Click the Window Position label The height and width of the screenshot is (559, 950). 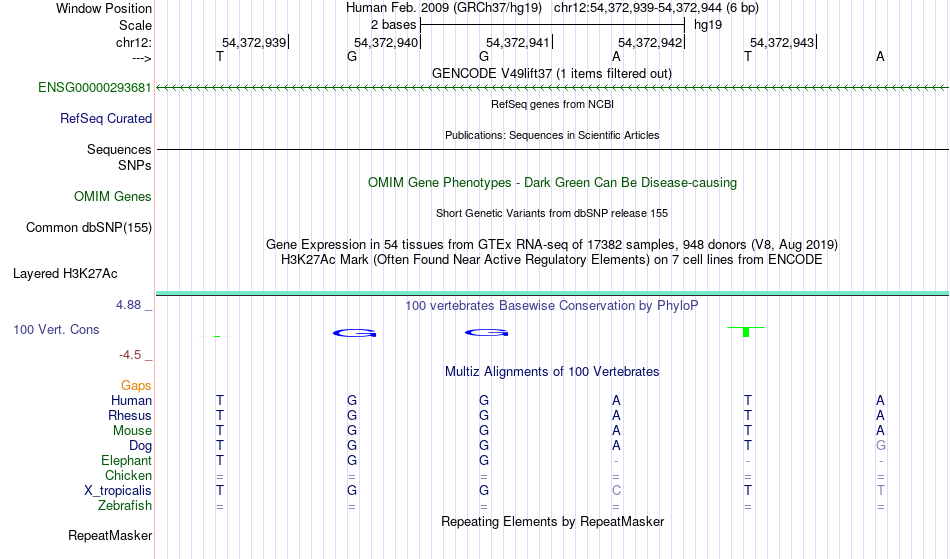pyautogui.click(x=104, y=8)
